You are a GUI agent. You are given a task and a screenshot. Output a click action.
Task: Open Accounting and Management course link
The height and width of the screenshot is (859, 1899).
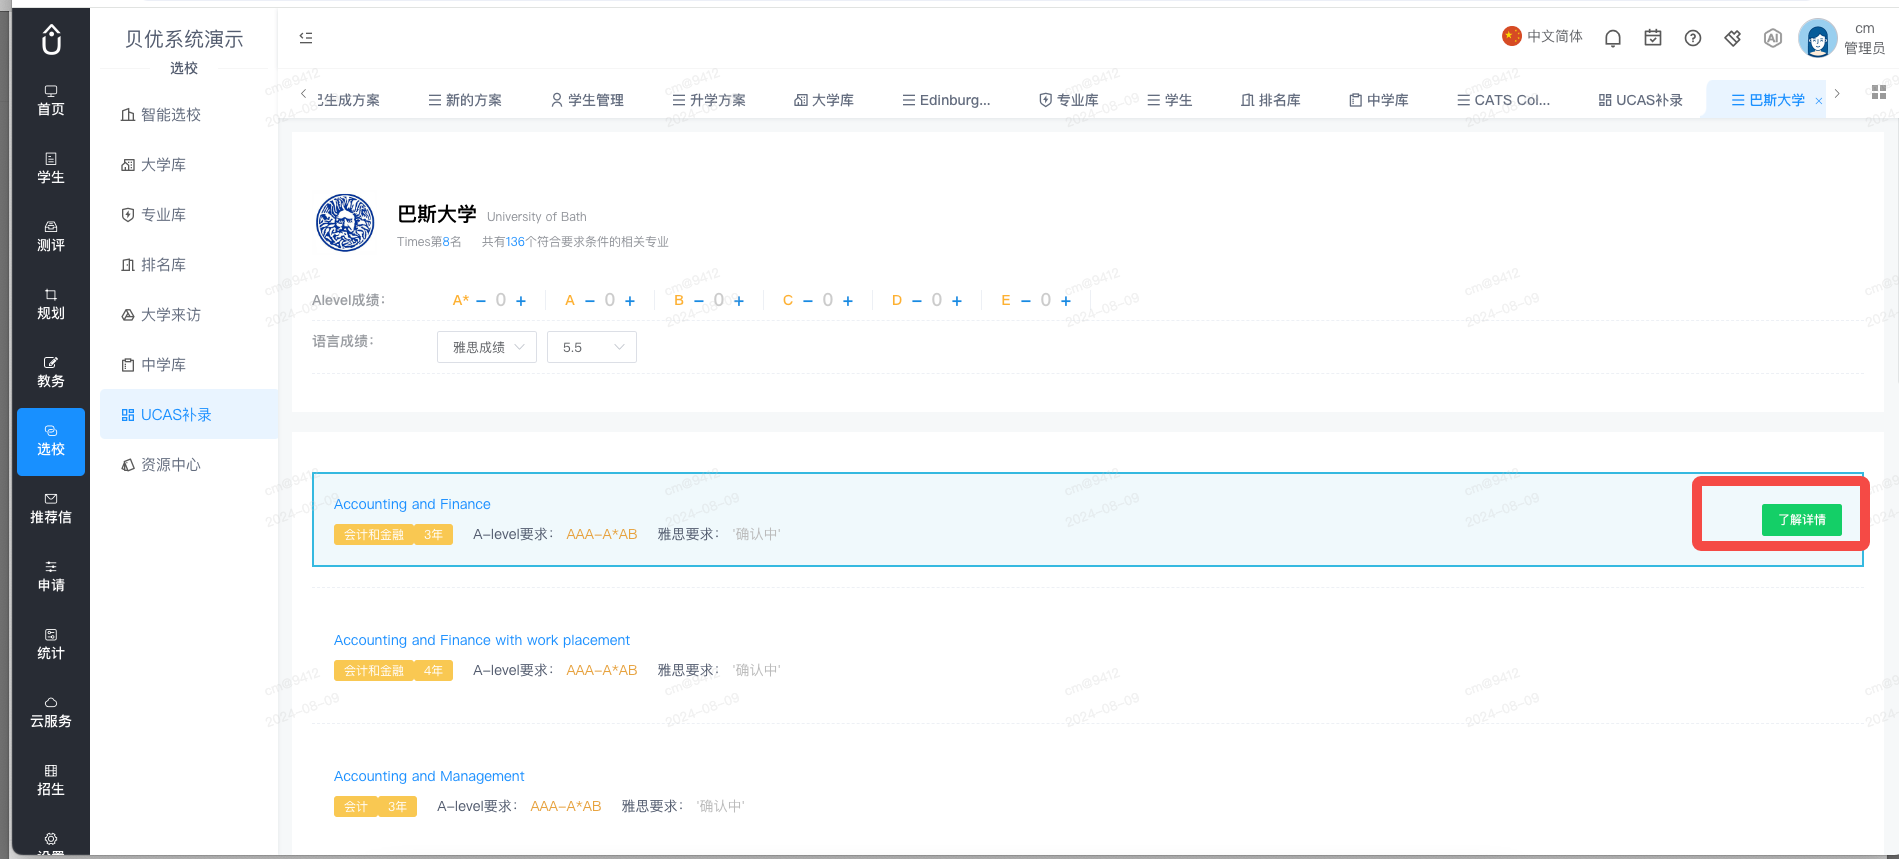click(429, 776)
